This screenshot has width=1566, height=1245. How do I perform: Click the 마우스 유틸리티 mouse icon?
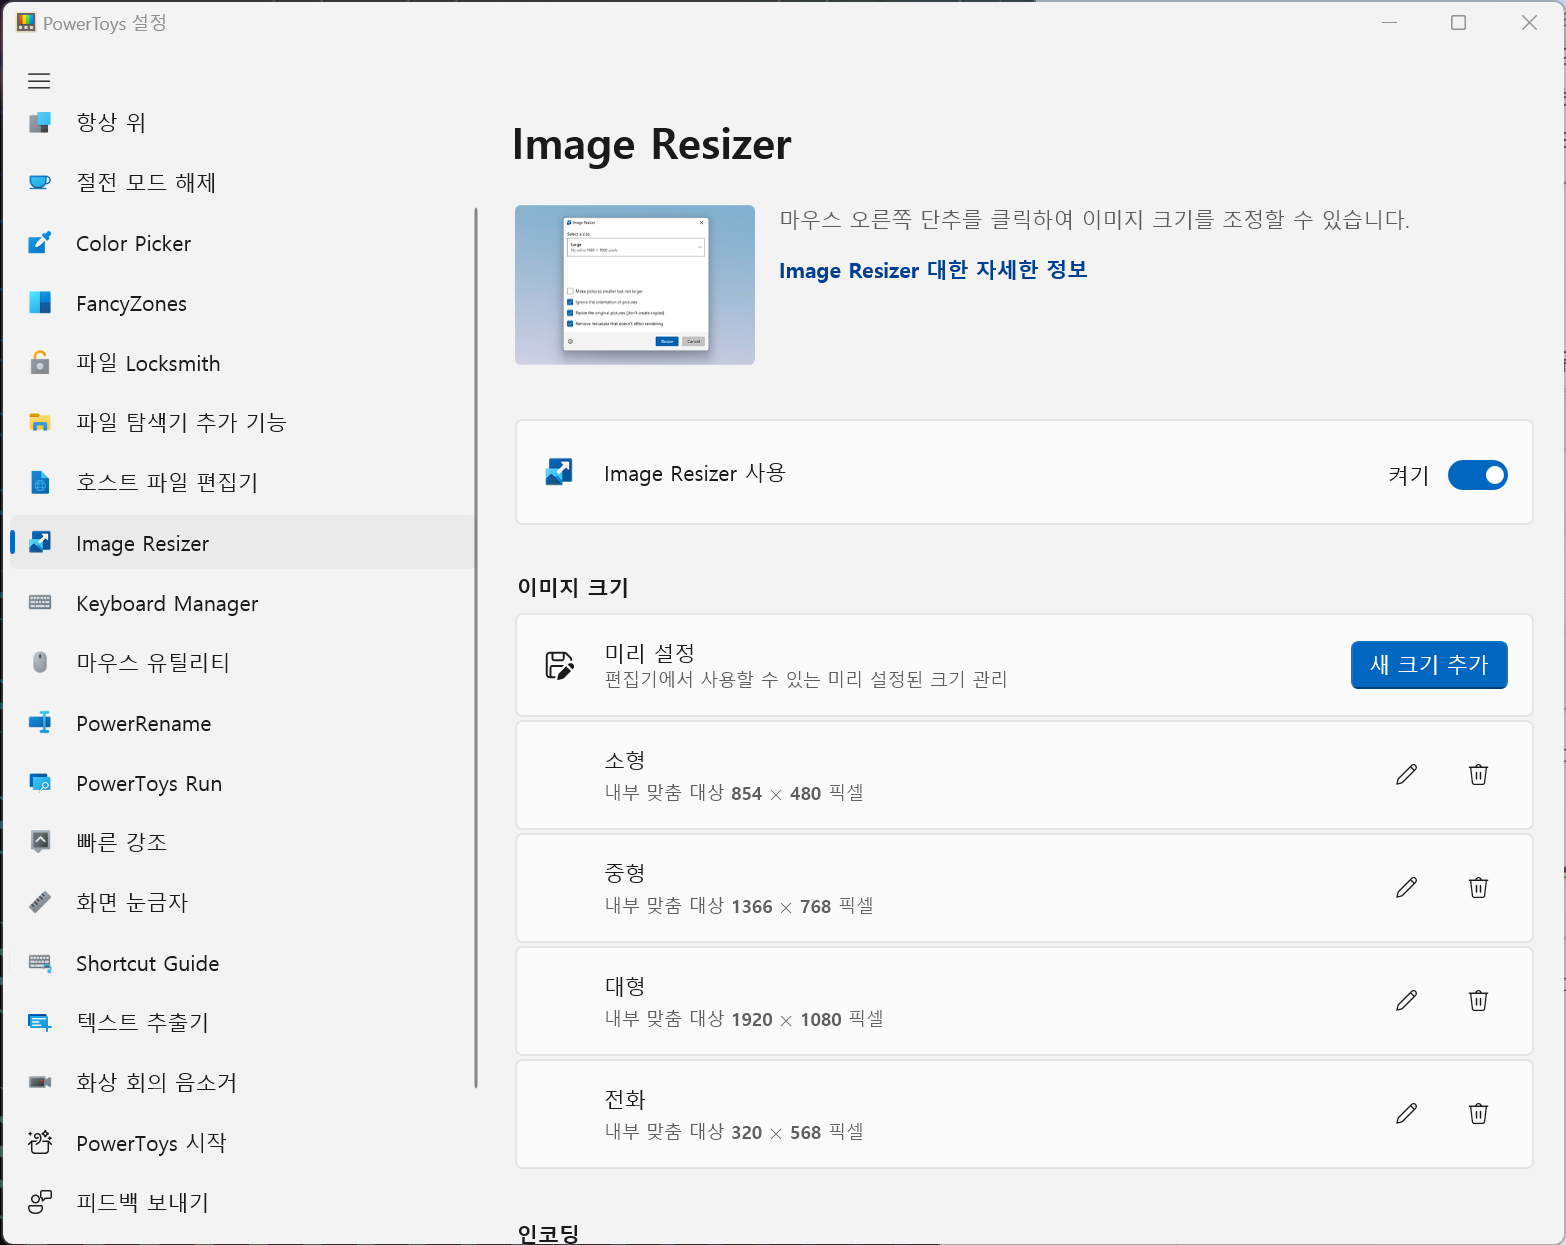click(40, 662)
